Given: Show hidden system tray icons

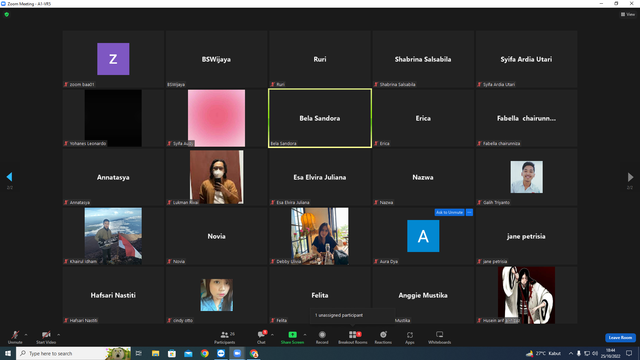Looking at the screenshot, I should (571, 353).
